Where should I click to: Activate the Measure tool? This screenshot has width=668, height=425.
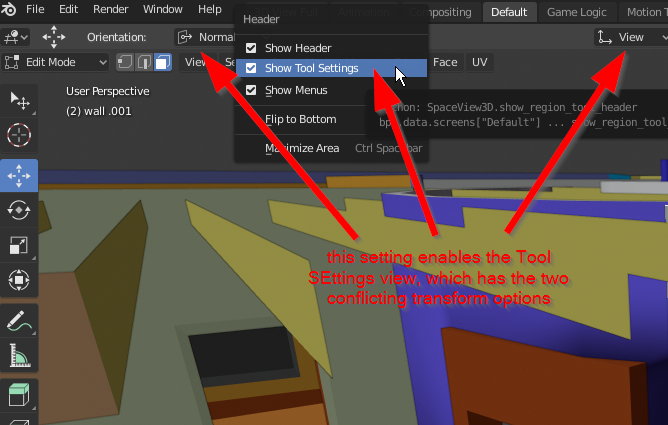(19, 356)
